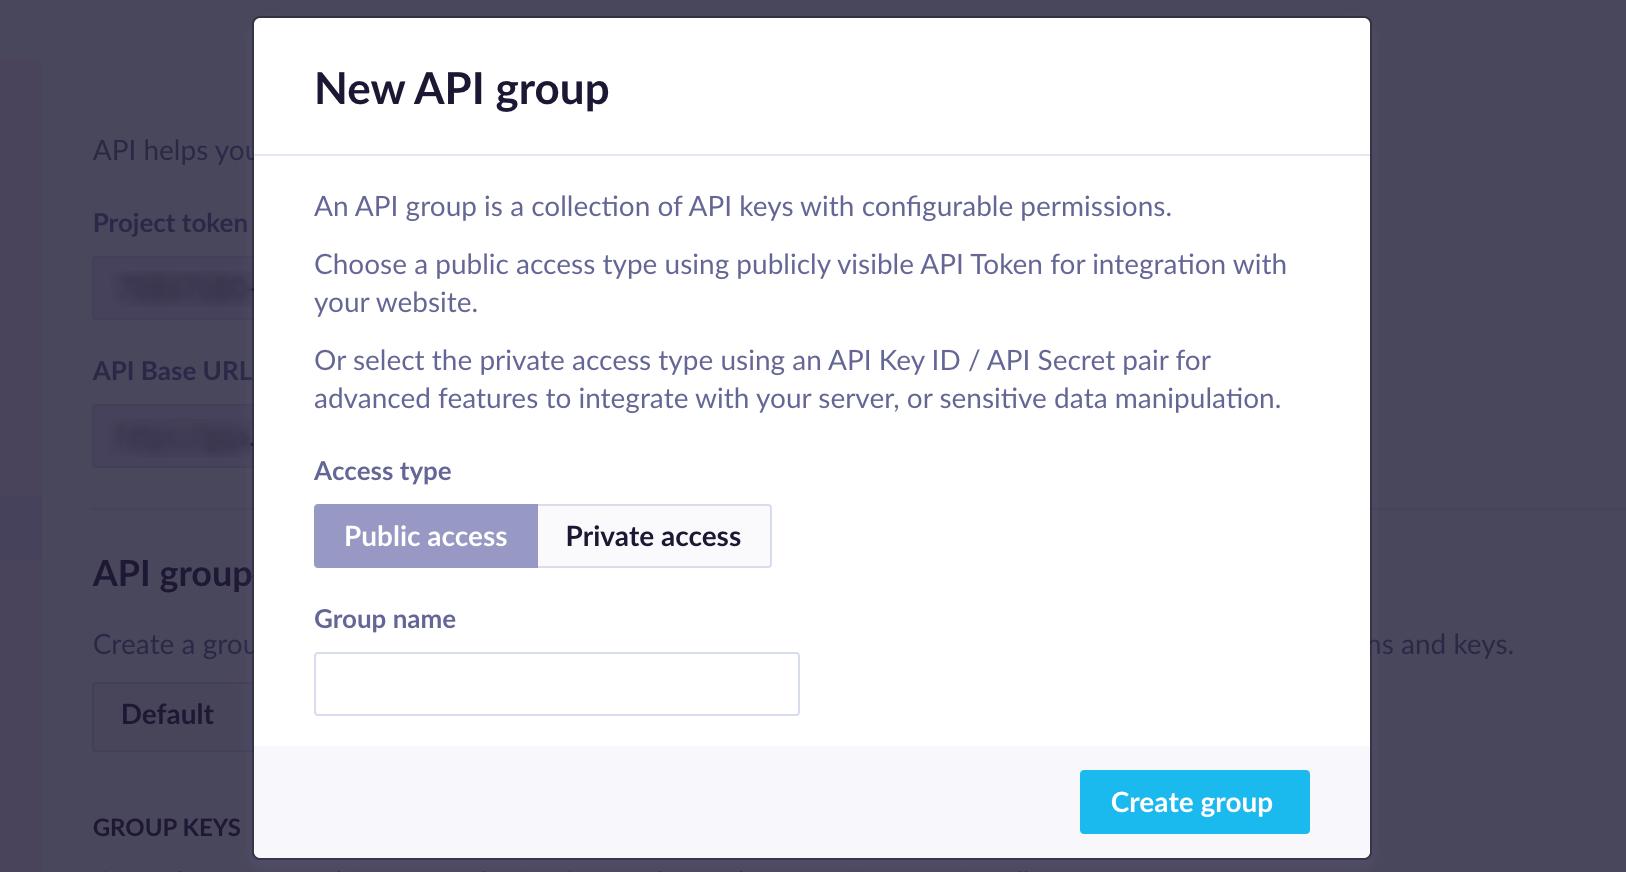This screenshot has width=1626, height=872.
Task: Click the New API group dialog title
Action: click(461, 88)
